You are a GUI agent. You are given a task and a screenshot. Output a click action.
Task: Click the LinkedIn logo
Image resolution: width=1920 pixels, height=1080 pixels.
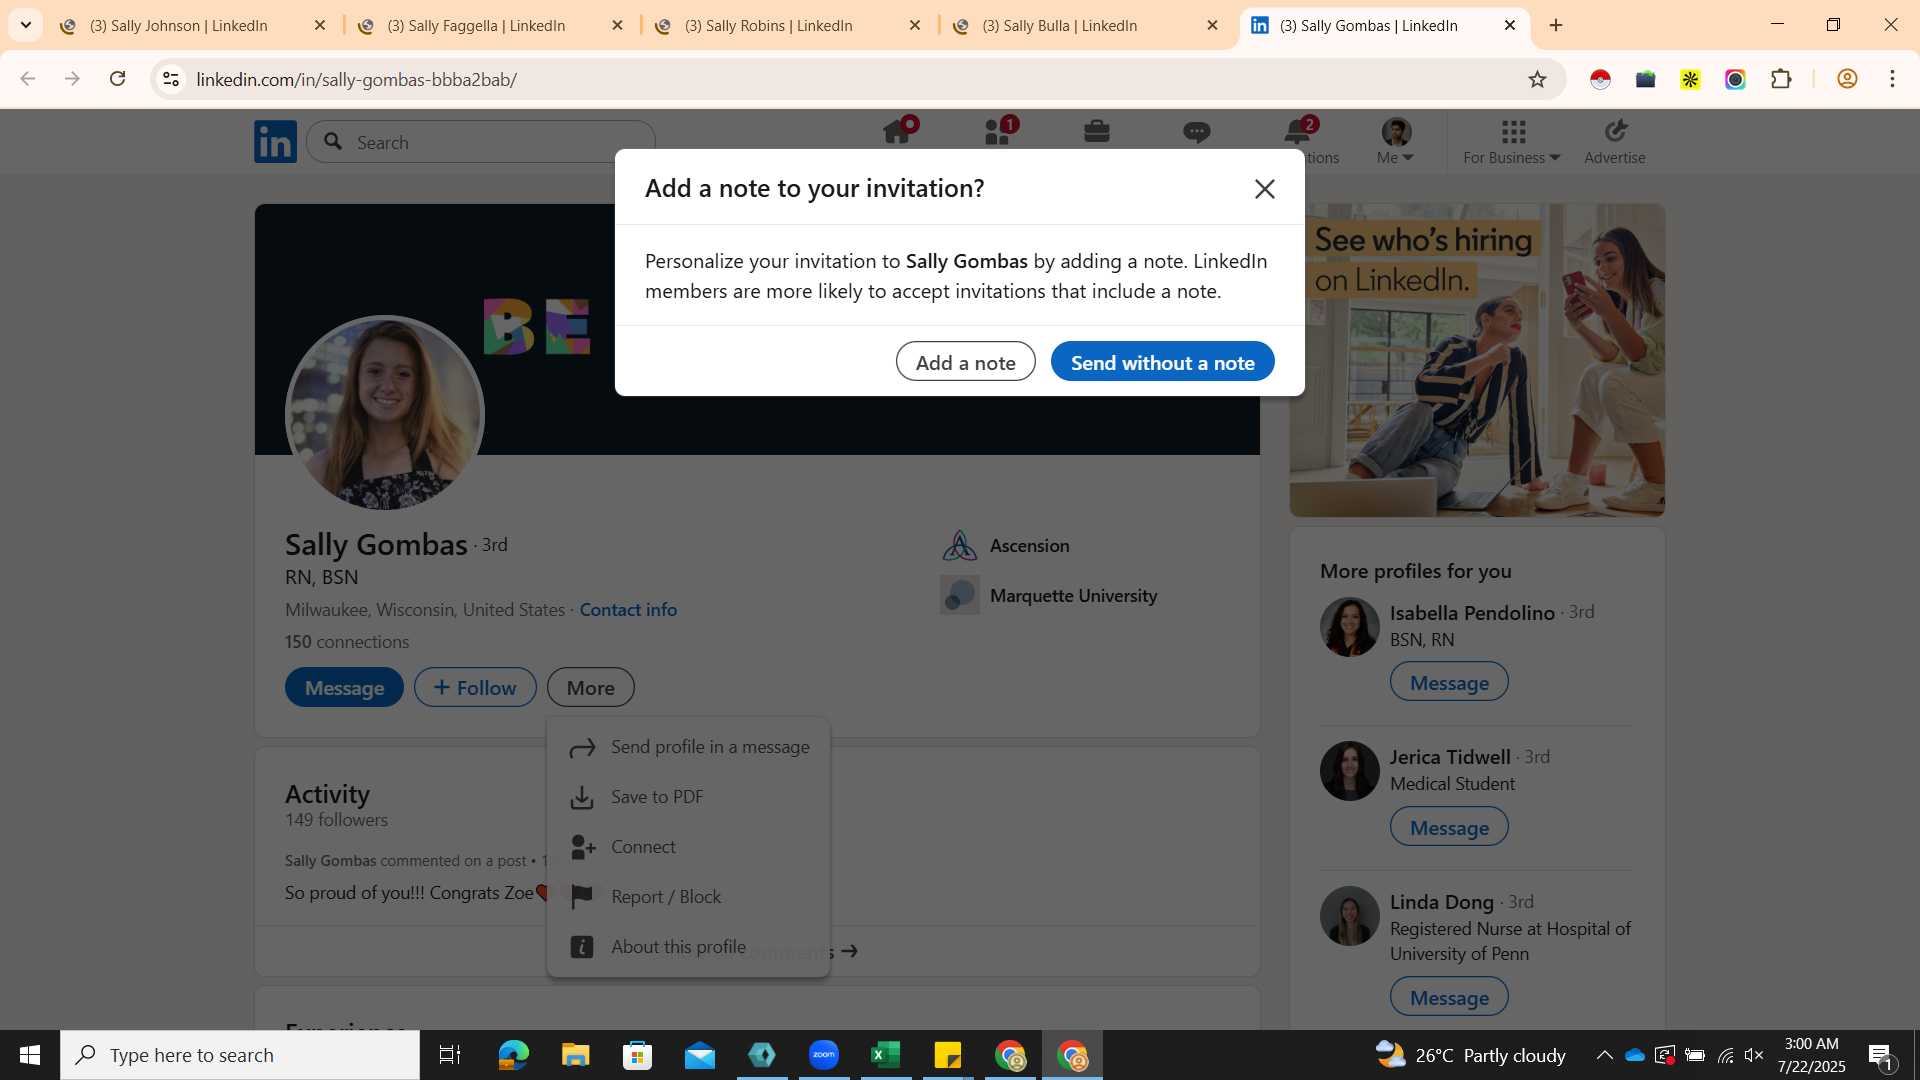275,141
